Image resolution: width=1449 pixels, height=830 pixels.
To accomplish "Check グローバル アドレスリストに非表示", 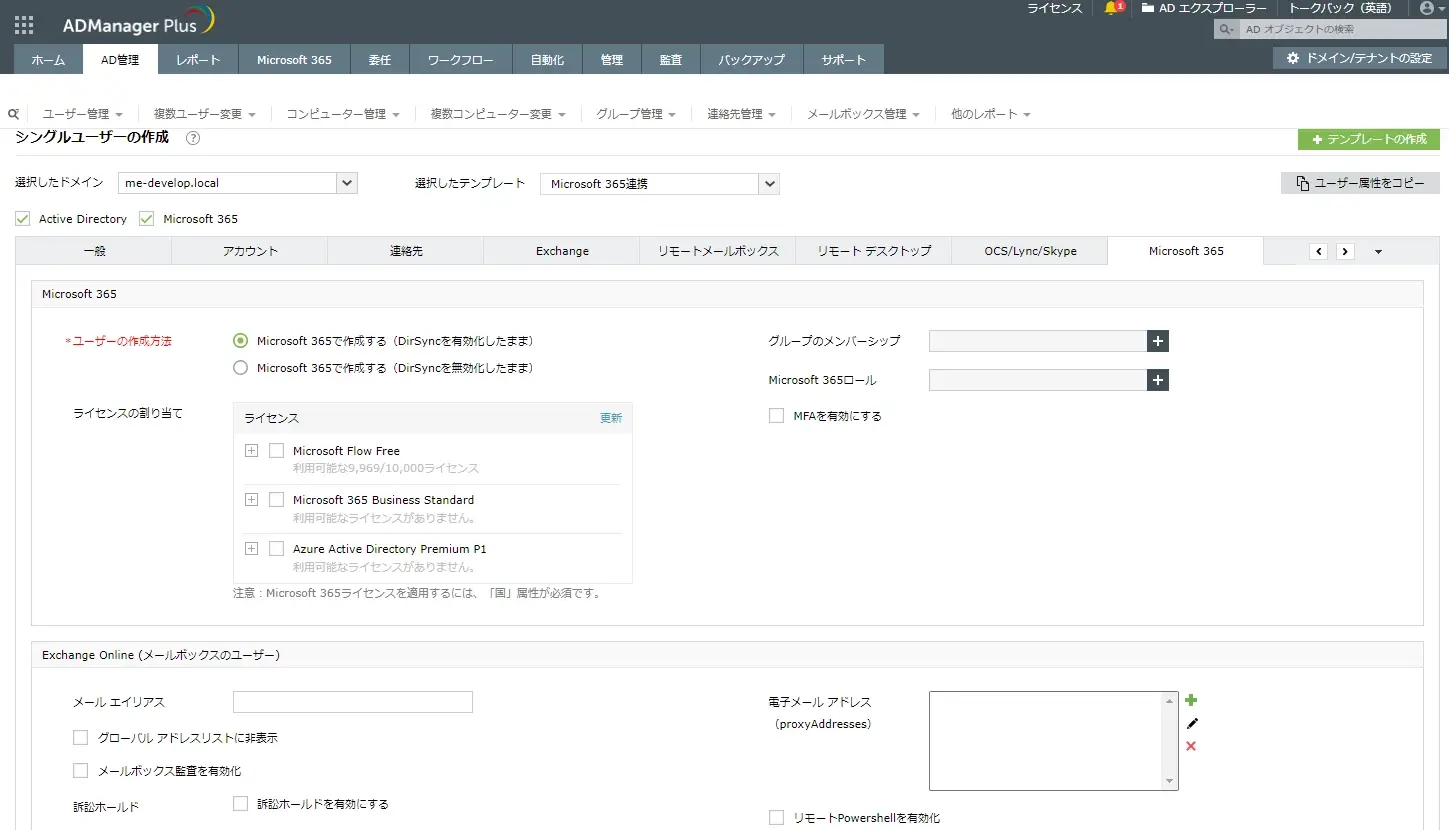I will point(81,738).
